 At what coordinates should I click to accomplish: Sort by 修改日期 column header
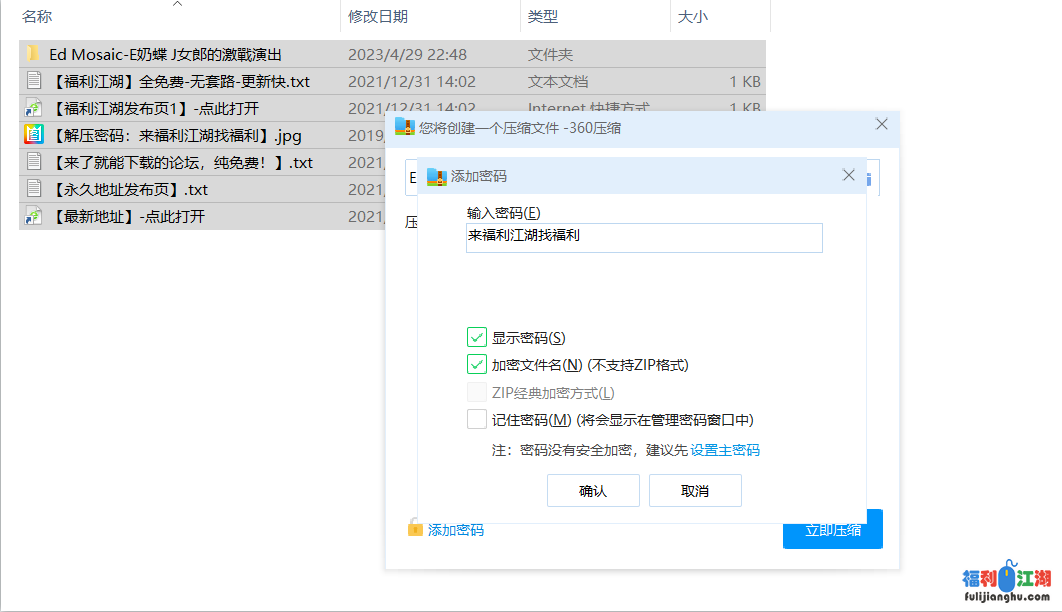pyautogui.click(x=378, y=17)
